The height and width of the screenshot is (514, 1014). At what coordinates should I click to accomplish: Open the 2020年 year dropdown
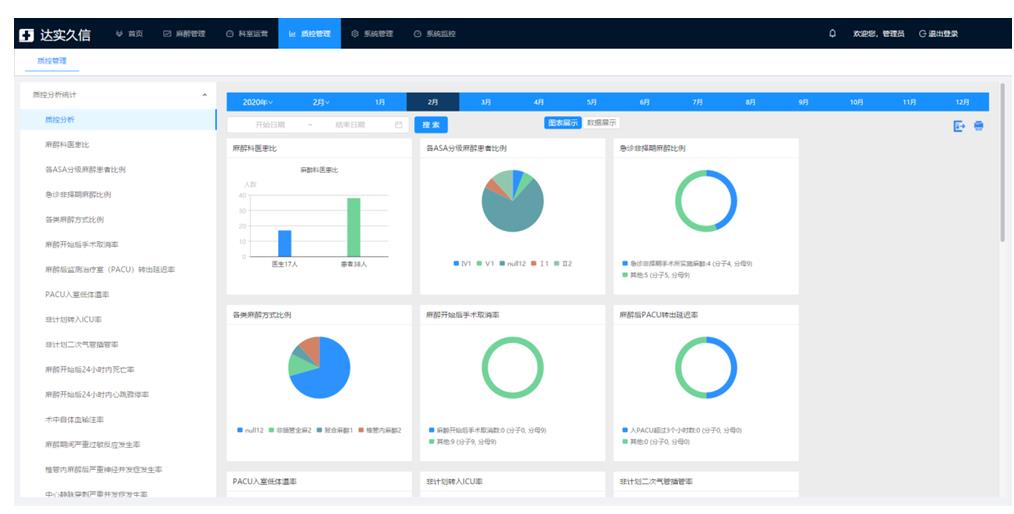pyautogui.click(x=258, y=102)
